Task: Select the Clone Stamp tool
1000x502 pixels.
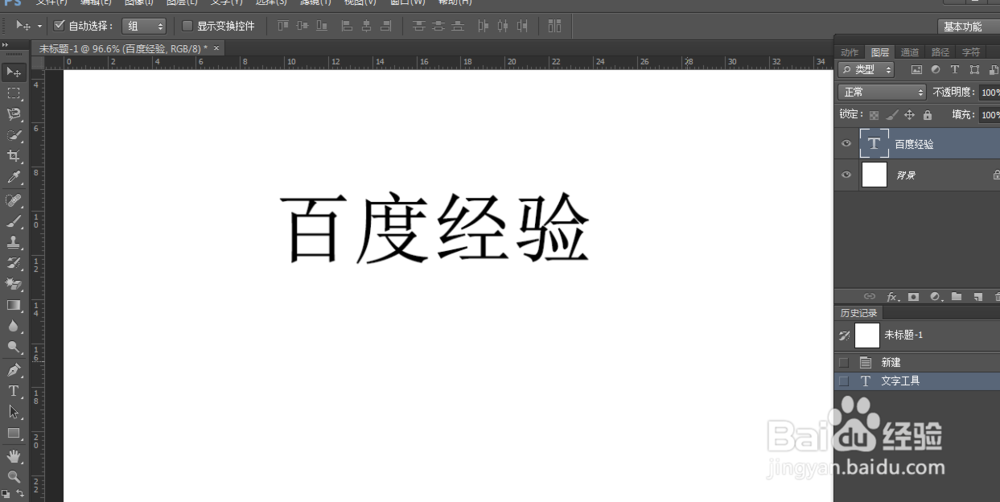Action: click(13, 242)
